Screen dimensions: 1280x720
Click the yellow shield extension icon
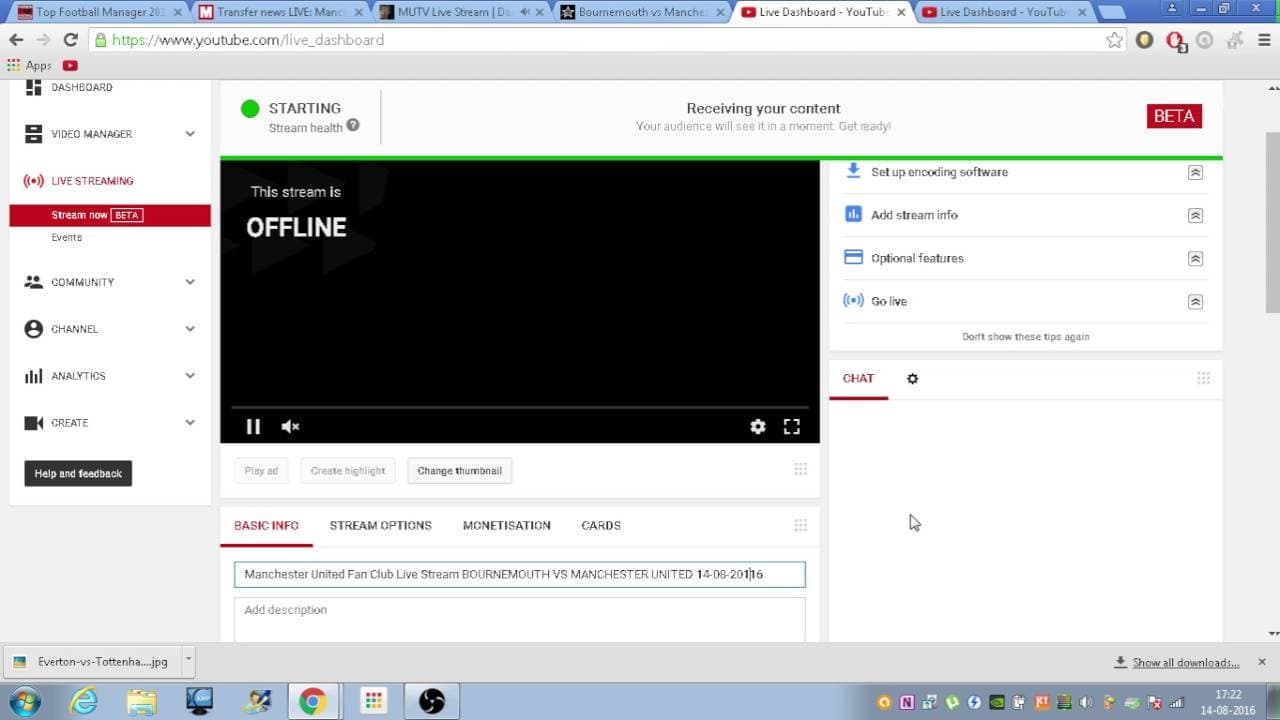(1145, 40)
